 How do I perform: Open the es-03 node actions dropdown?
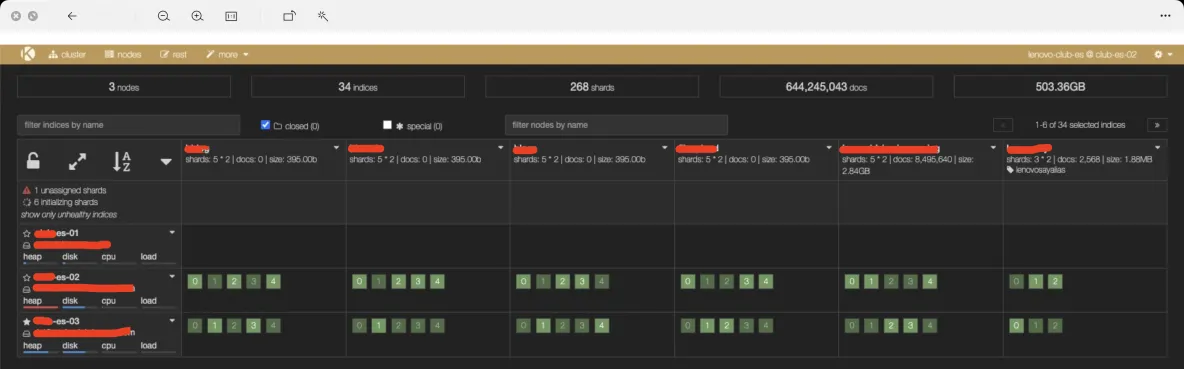coord(172,320)
